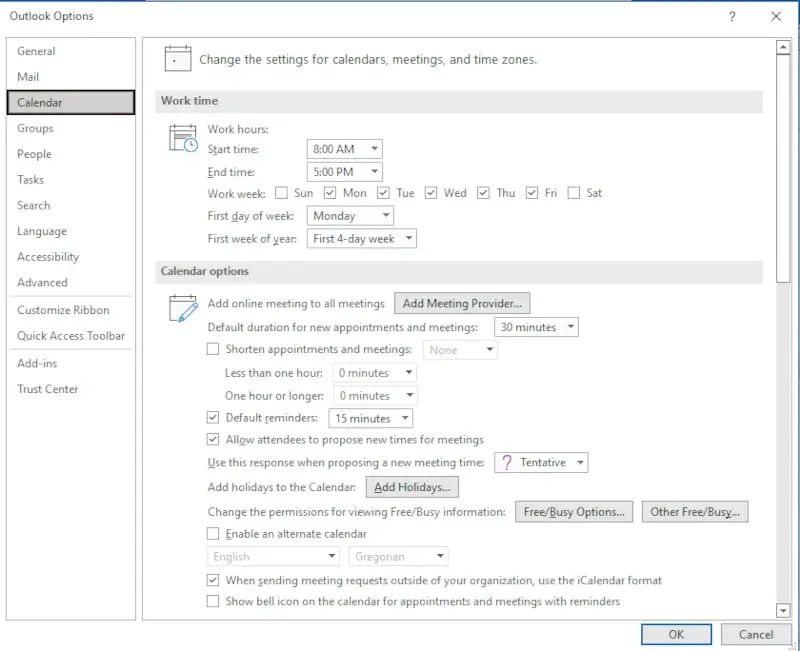Uncheck the Mon work week checkbox
The height and width of the screenshot is (651, 800).
coord(330,193)
